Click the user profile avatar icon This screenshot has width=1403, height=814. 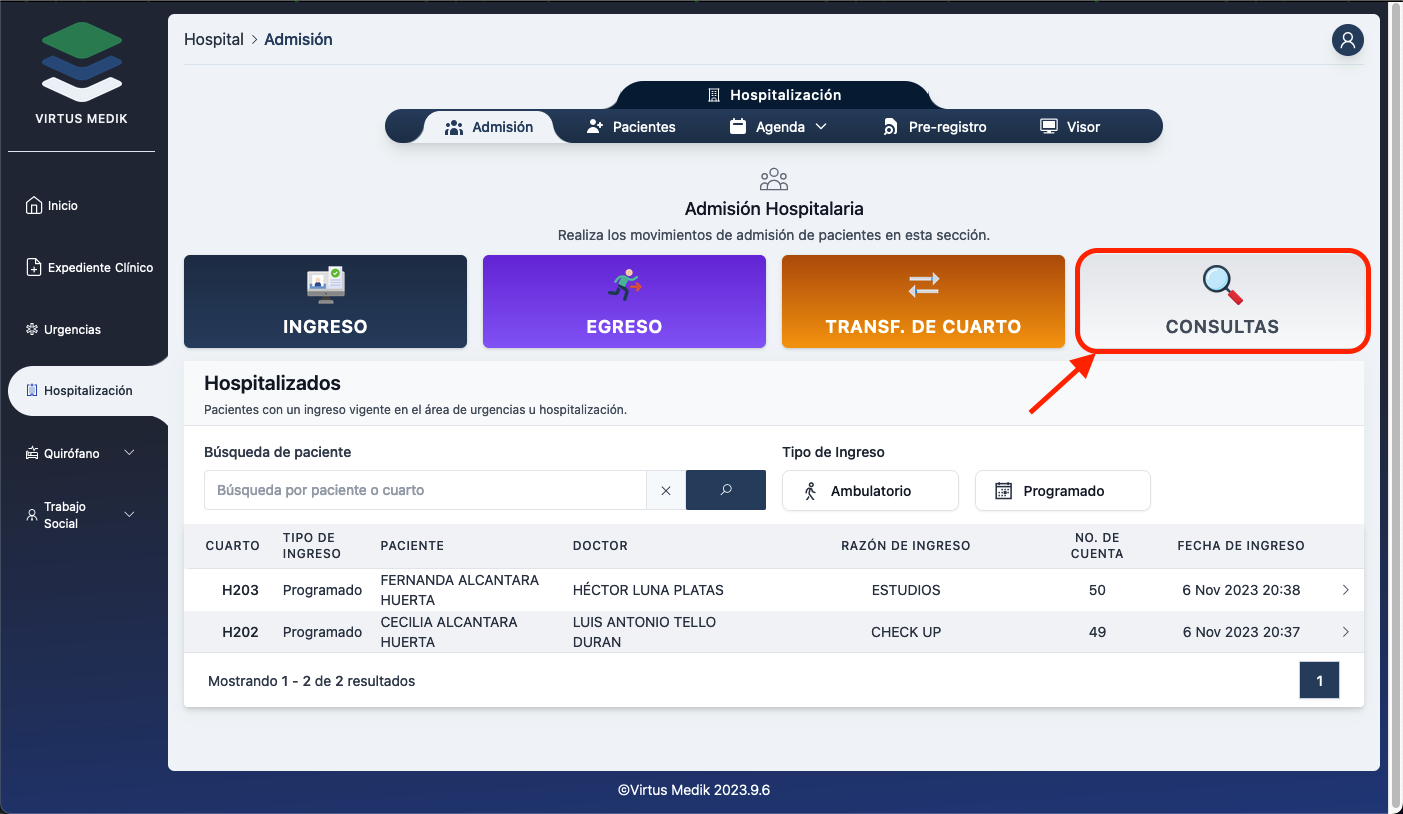[x=1347, y=40]
